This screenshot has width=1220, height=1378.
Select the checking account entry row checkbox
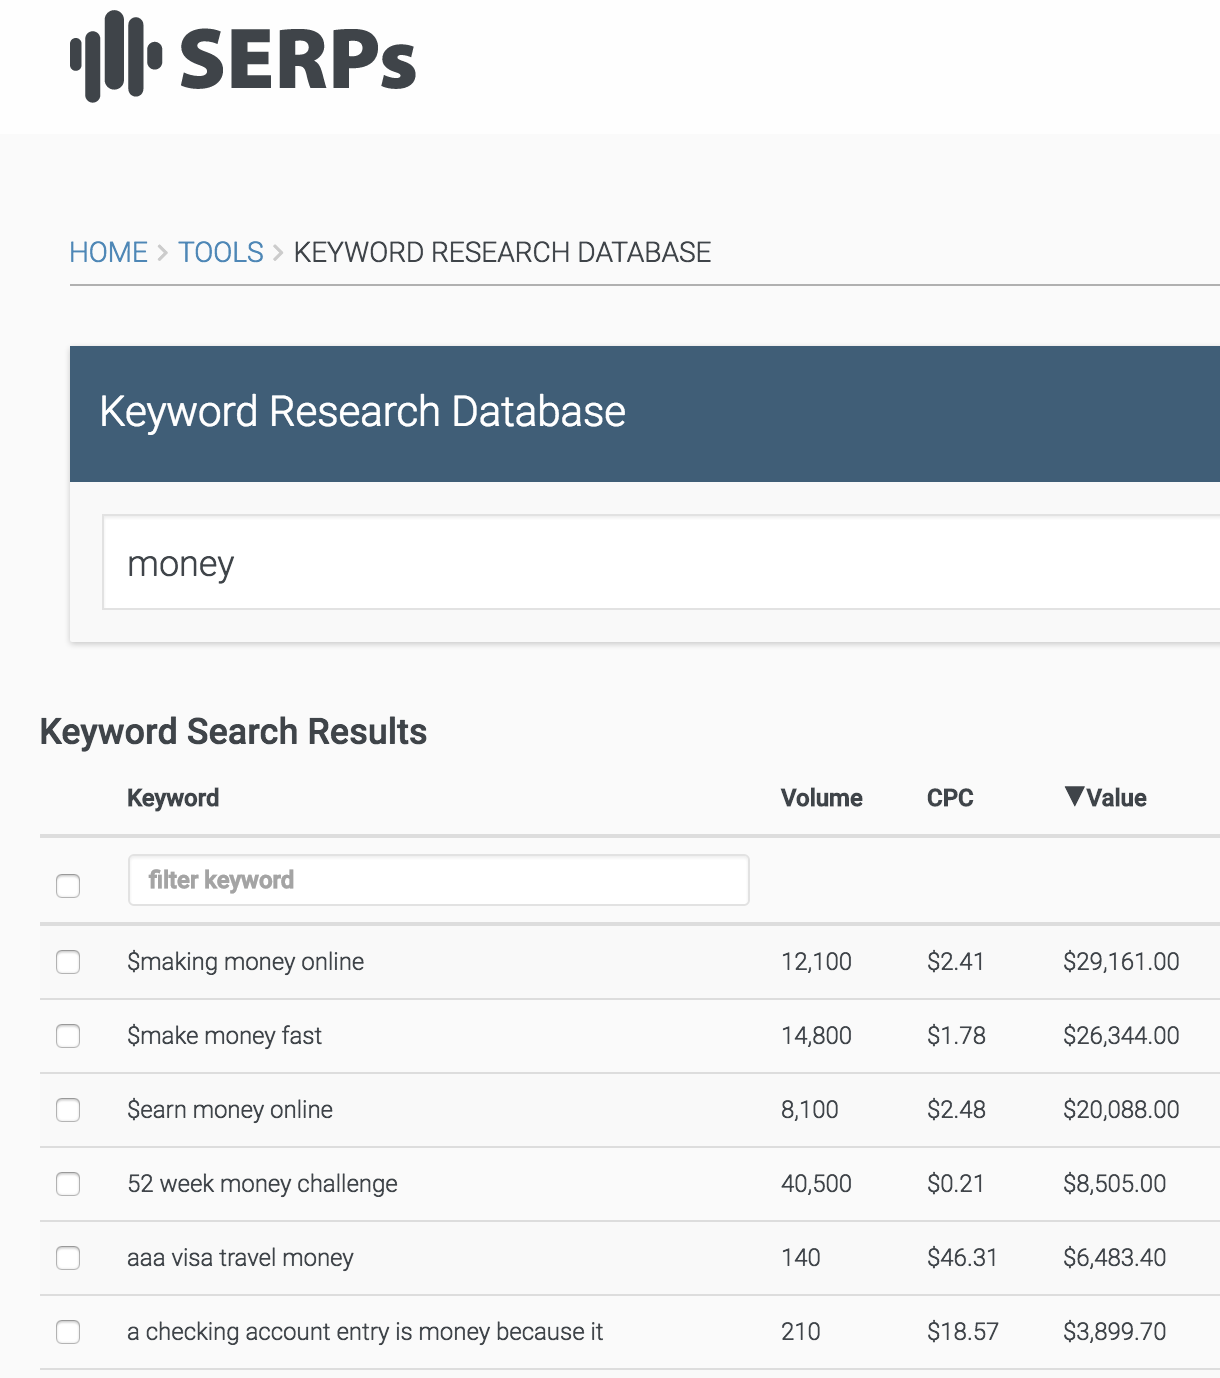pyautogui.click(x=68, y=1332)
